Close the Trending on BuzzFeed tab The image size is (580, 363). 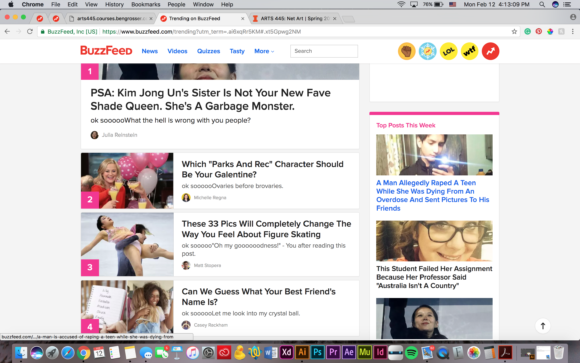[x=243, y=18]
